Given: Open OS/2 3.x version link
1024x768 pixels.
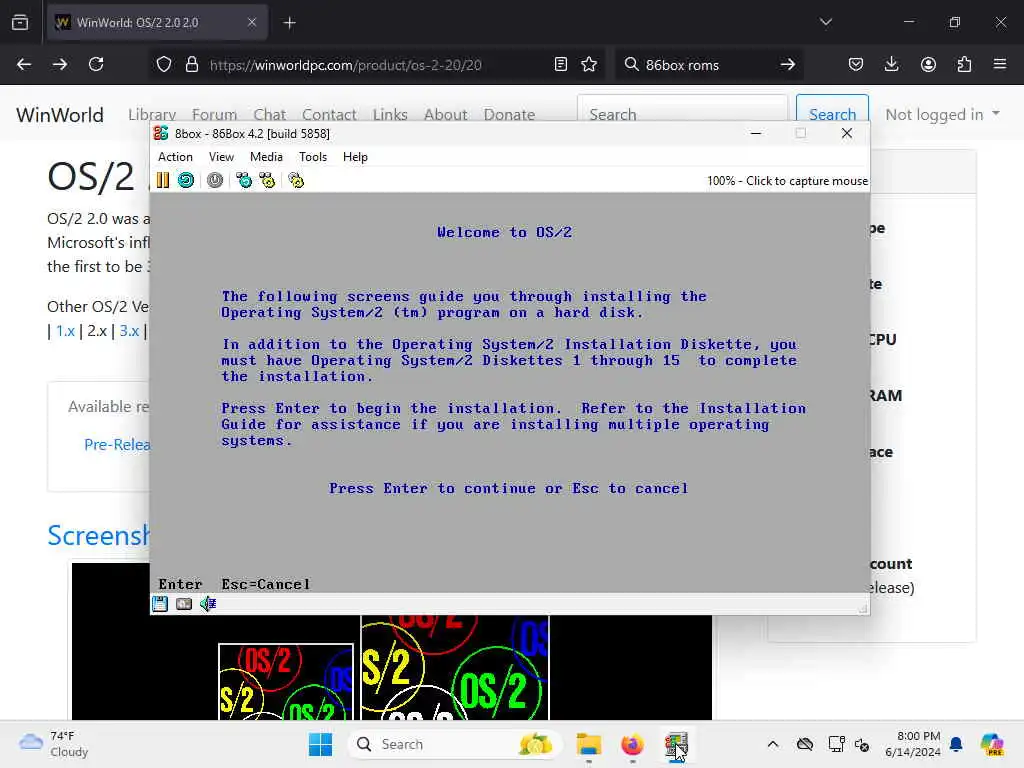Looking at the screenshot, I should pos(129,331).
